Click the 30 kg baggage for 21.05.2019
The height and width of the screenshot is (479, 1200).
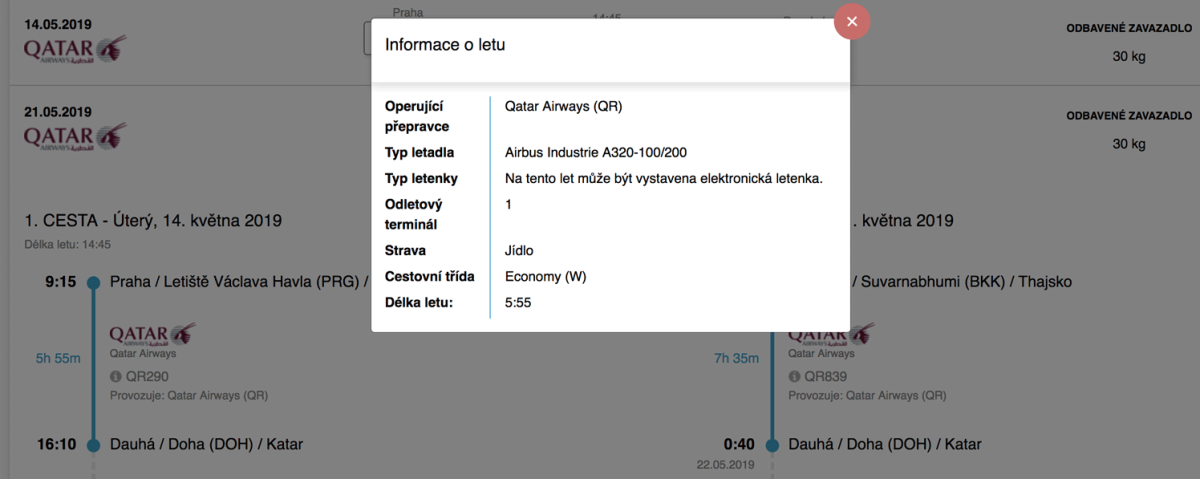(1128, 143)
